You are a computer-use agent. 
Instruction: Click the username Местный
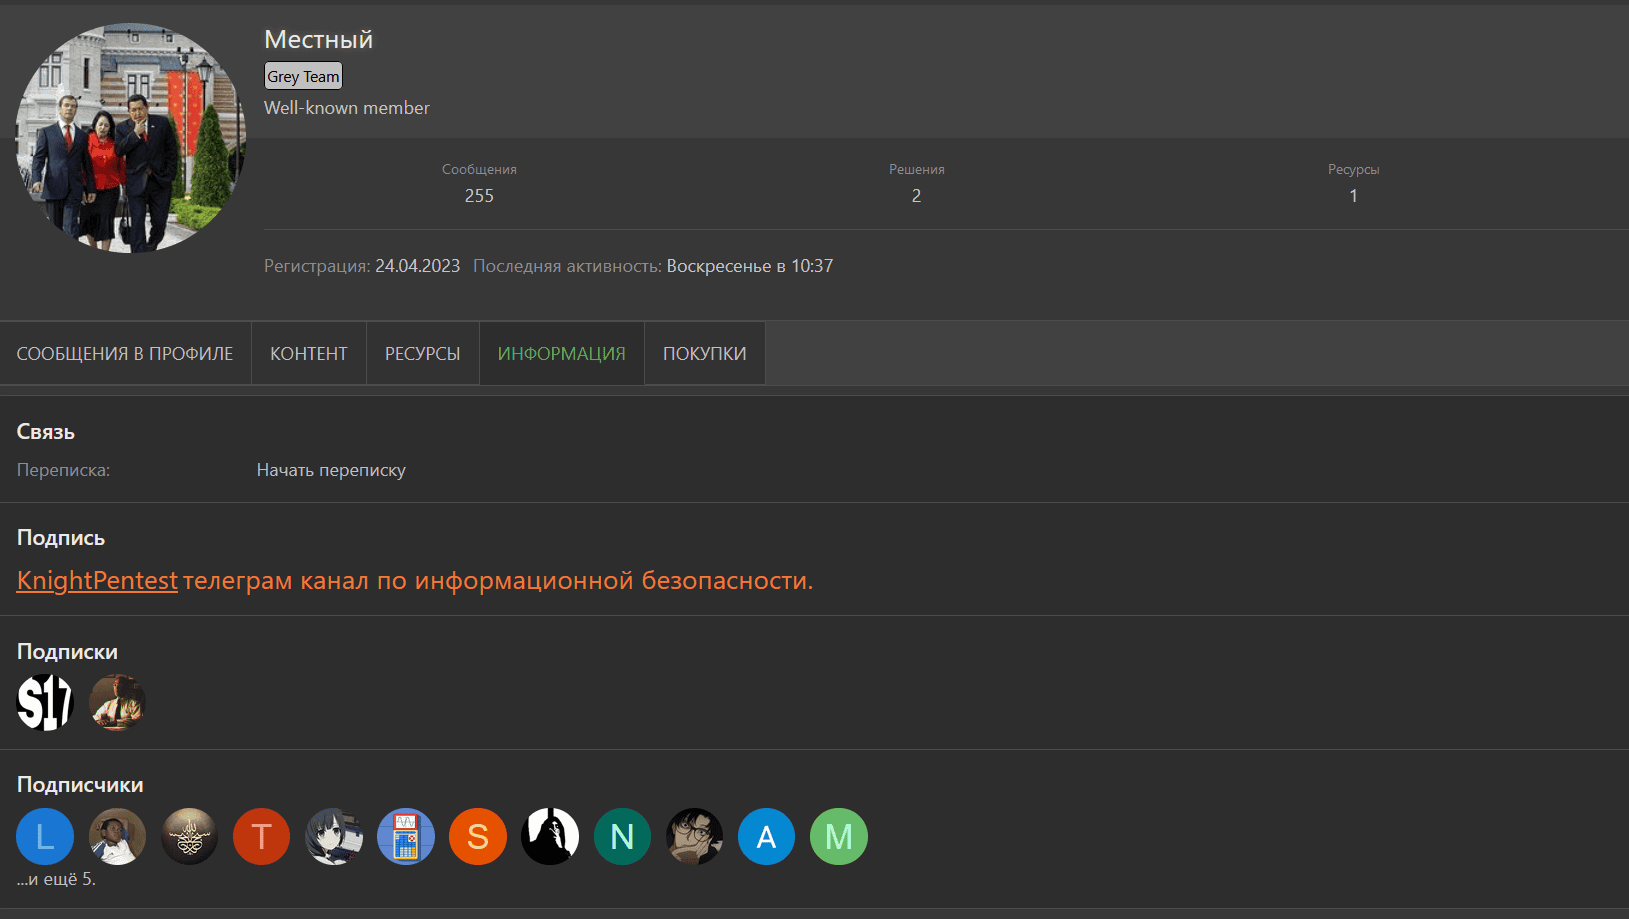pyautogui.click(x=319, y=39)
